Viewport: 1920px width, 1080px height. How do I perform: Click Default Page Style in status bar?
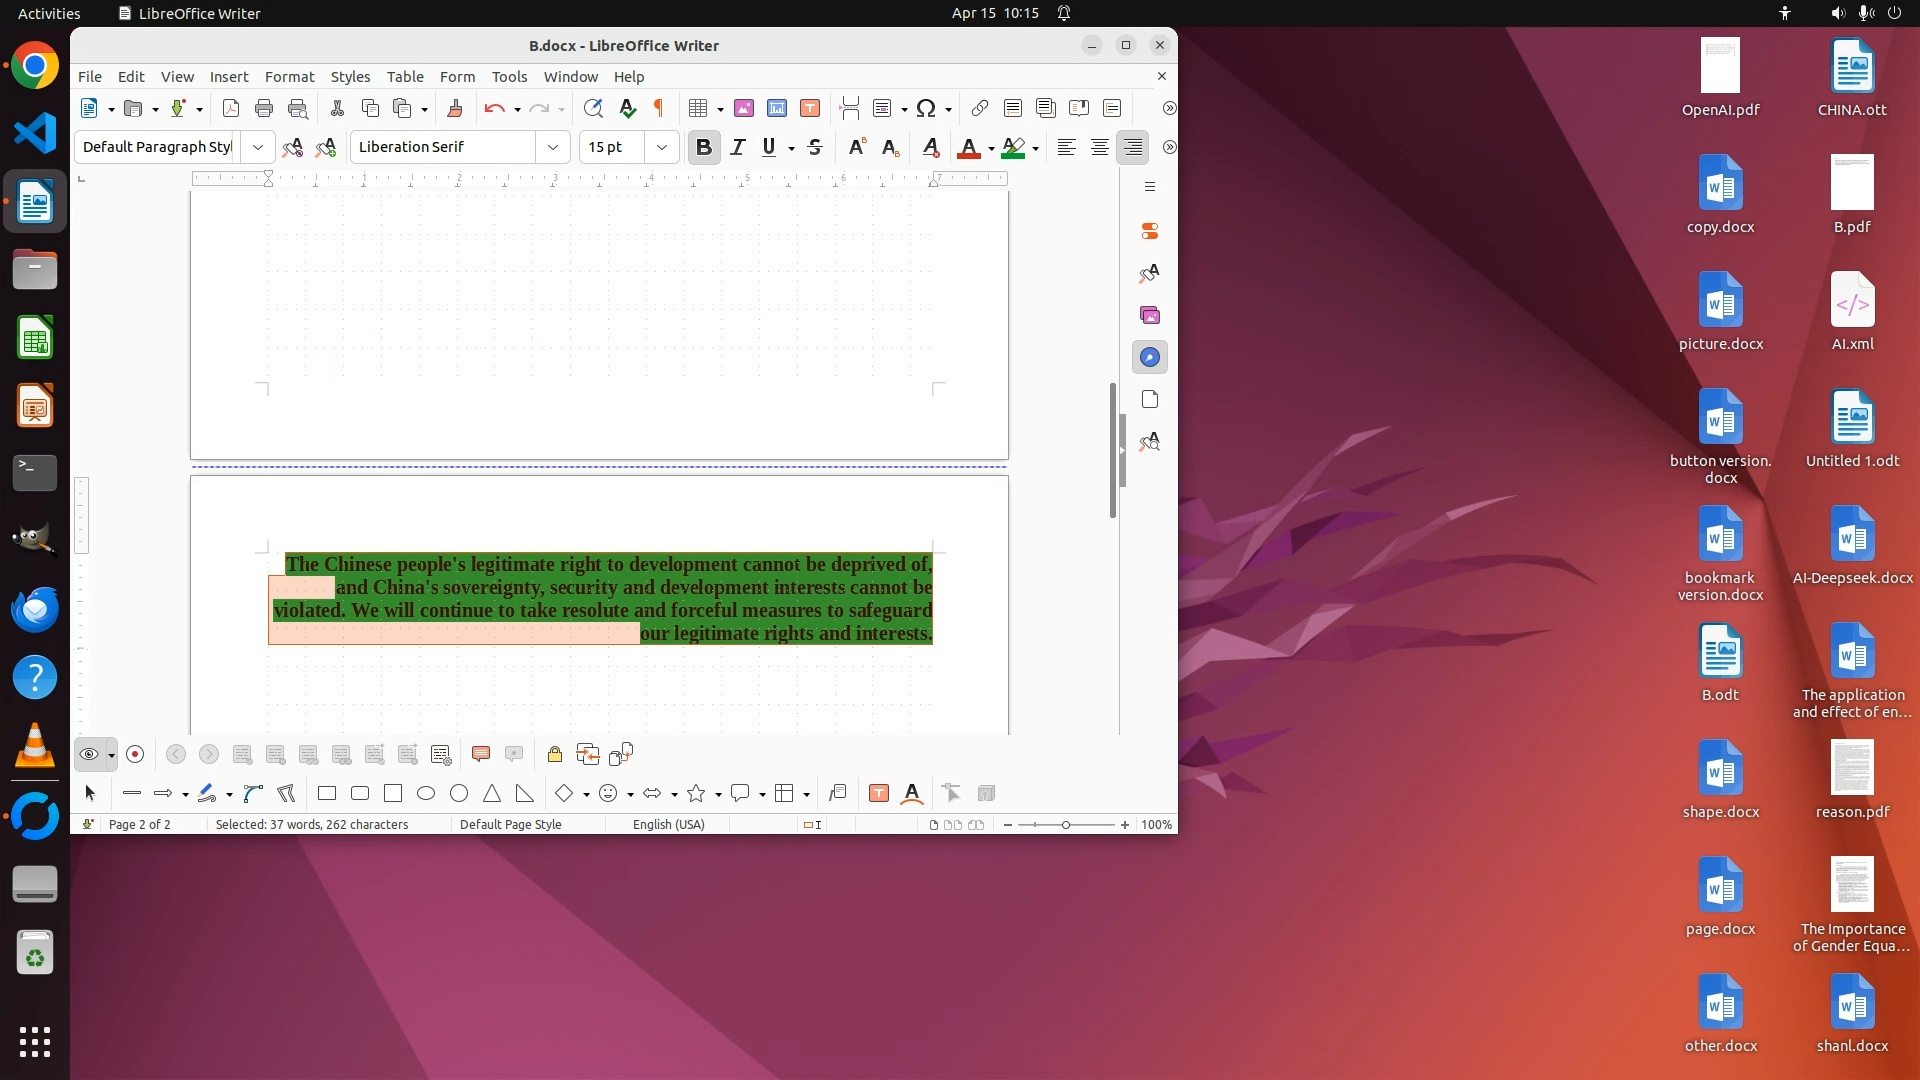tap(510, 825)
